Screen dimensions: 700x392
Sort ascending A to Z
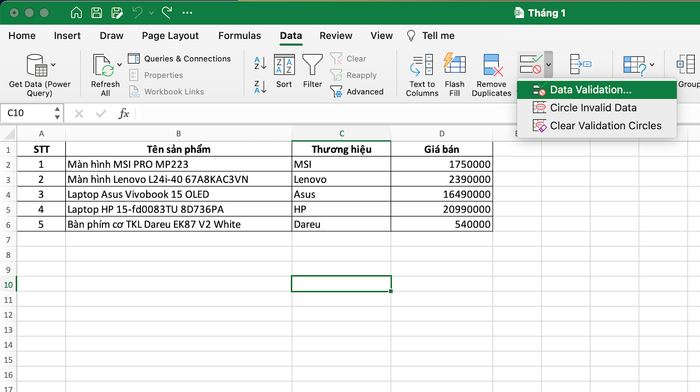pyautogui.click(x=260, y=63)
